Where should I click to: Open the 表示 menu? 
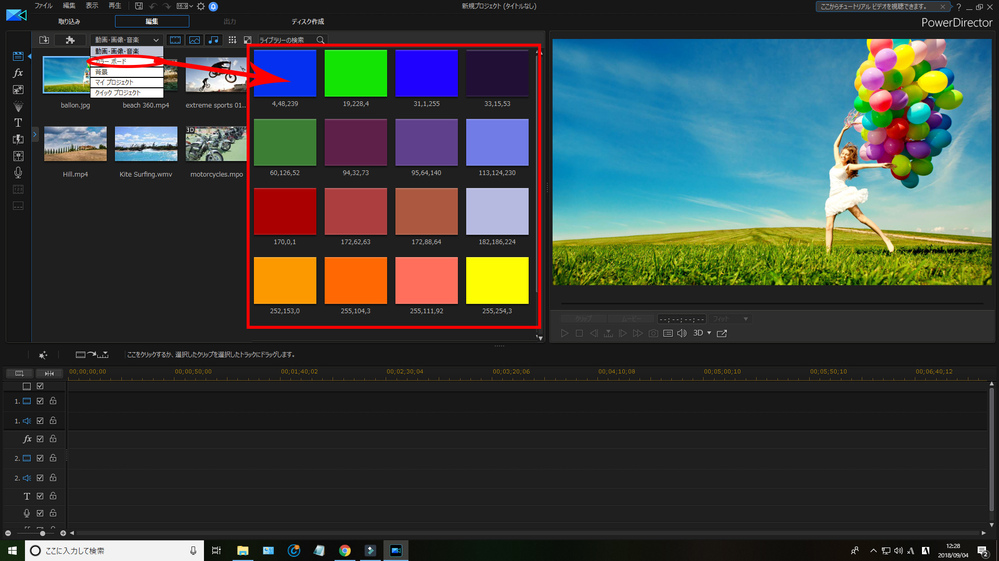coord(92,6)
